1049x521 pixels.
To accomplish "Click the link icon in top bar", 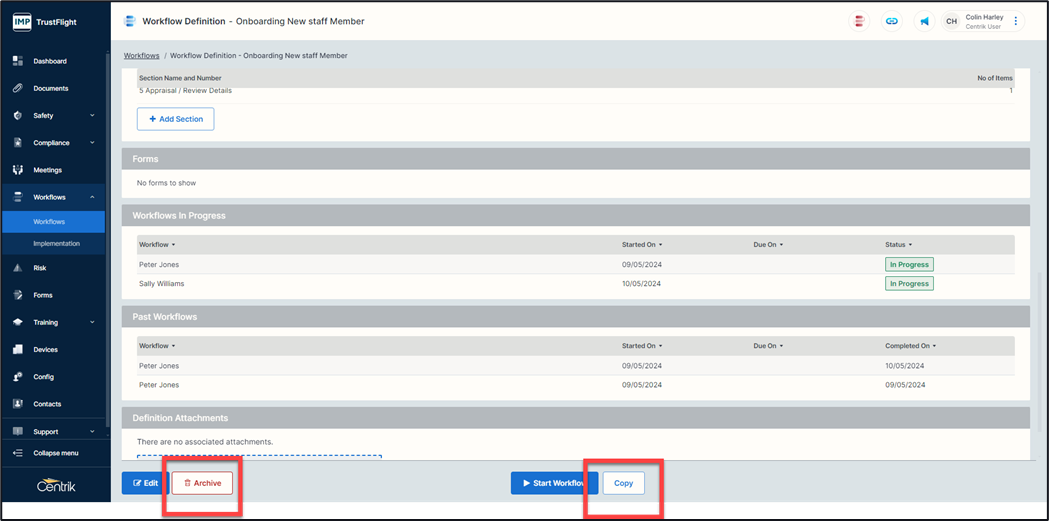I will point(892,21).
